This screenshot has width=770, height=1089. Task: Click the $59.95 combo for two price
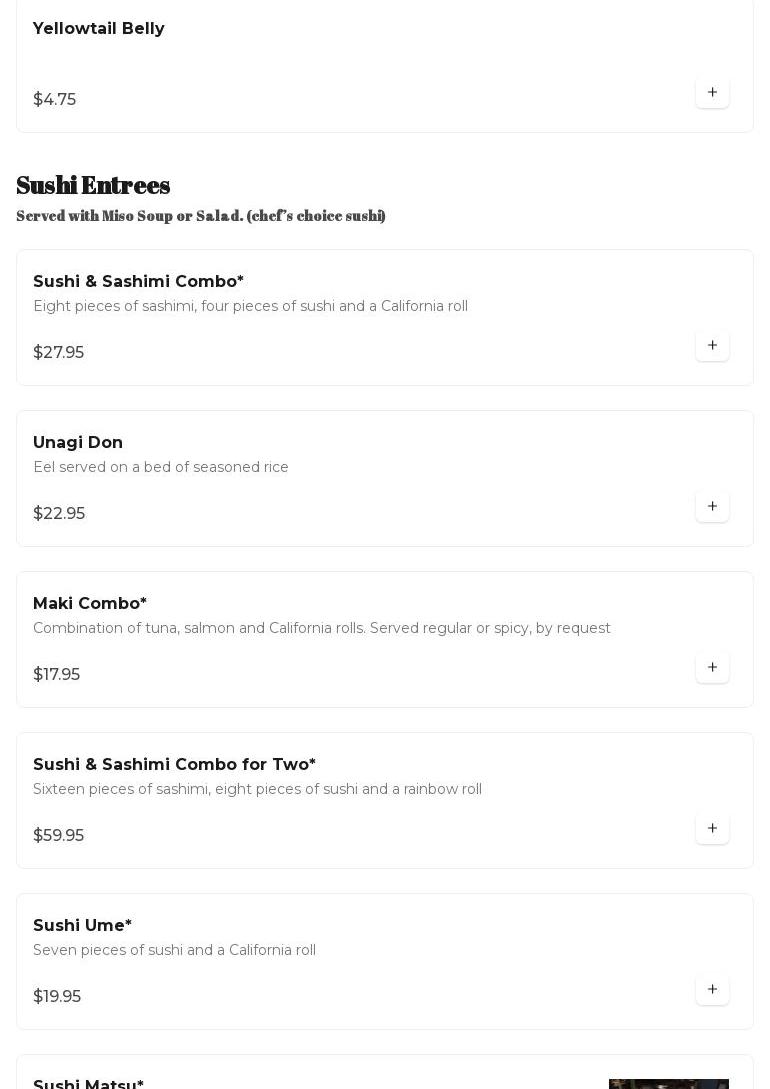(58, 836)
